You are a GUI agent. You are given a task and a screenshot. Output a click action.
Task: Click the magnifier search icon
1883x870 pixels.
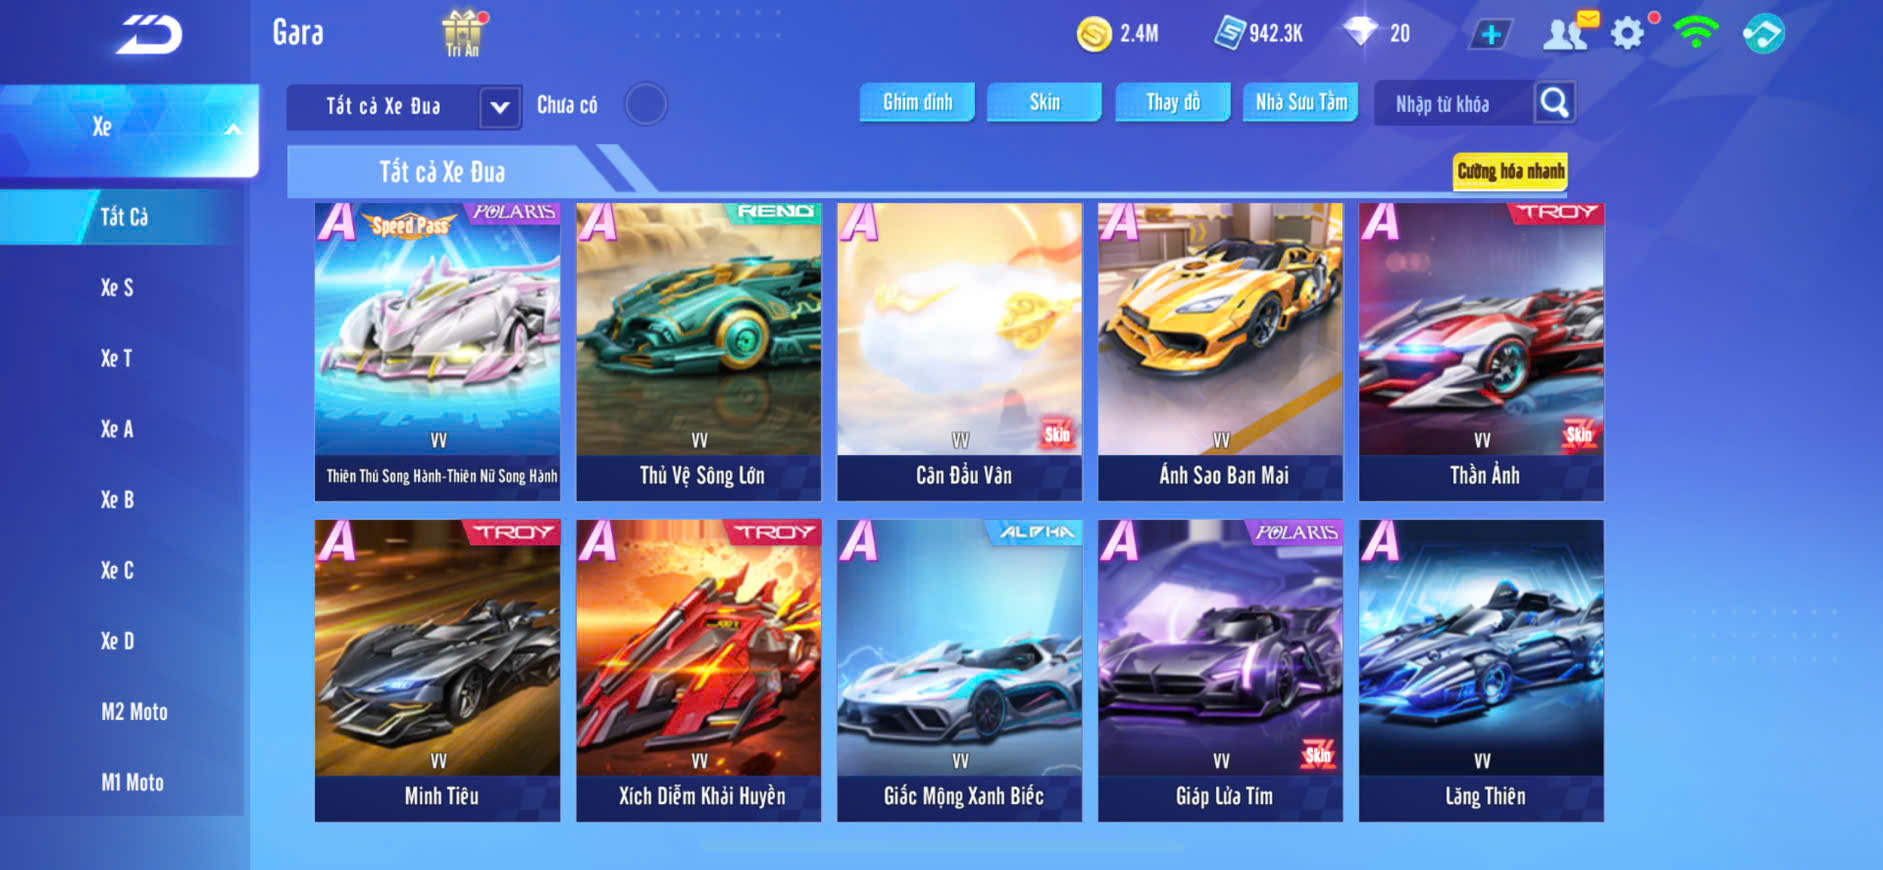(1554, 102)
